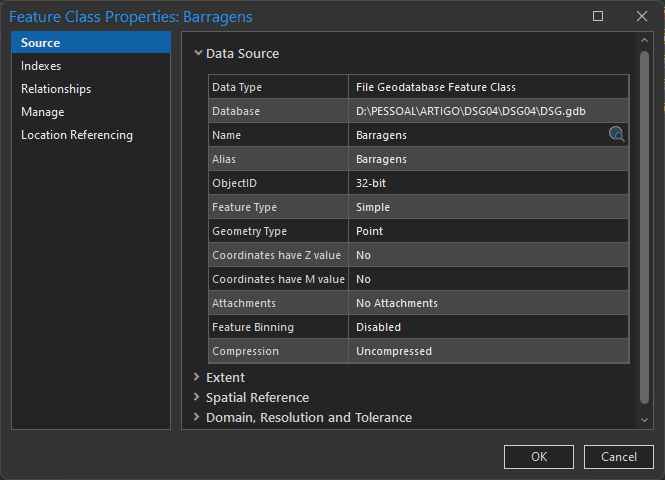Expand the Spatial Reference section
This screenshot has width=665, height=480.
(x=197, y=398)
